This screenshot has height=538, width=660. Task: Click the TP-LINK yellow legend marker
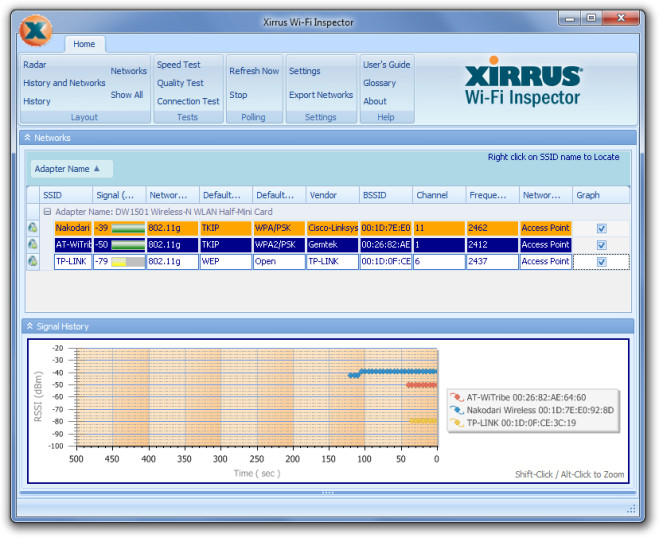click(x=457, y=423)
